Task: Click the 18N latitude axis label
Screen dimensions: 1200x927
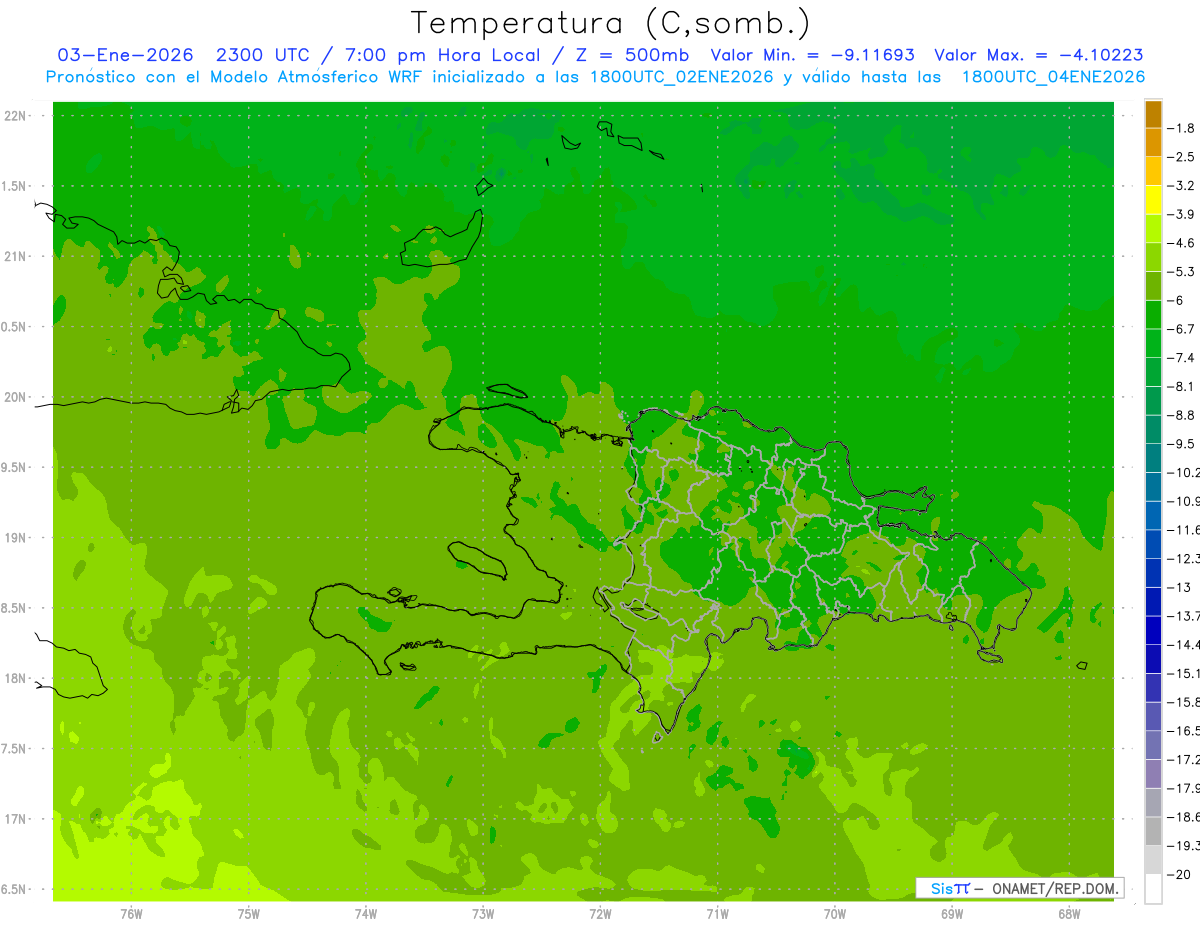Action: point(15,678)
